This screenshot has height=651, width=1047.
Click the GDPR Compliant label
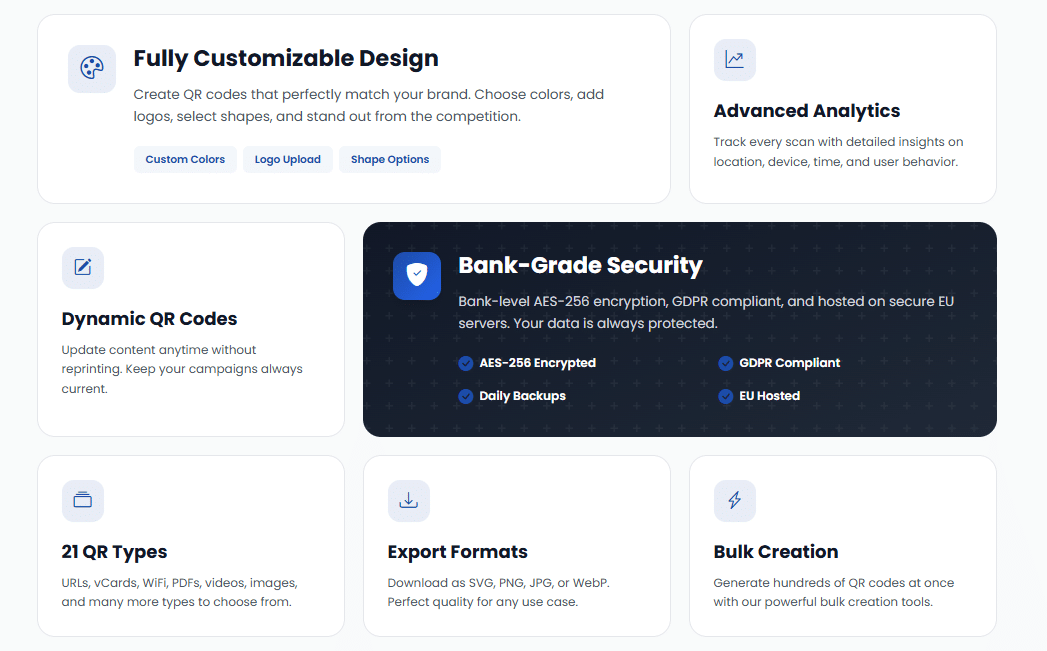click(789, 363)
